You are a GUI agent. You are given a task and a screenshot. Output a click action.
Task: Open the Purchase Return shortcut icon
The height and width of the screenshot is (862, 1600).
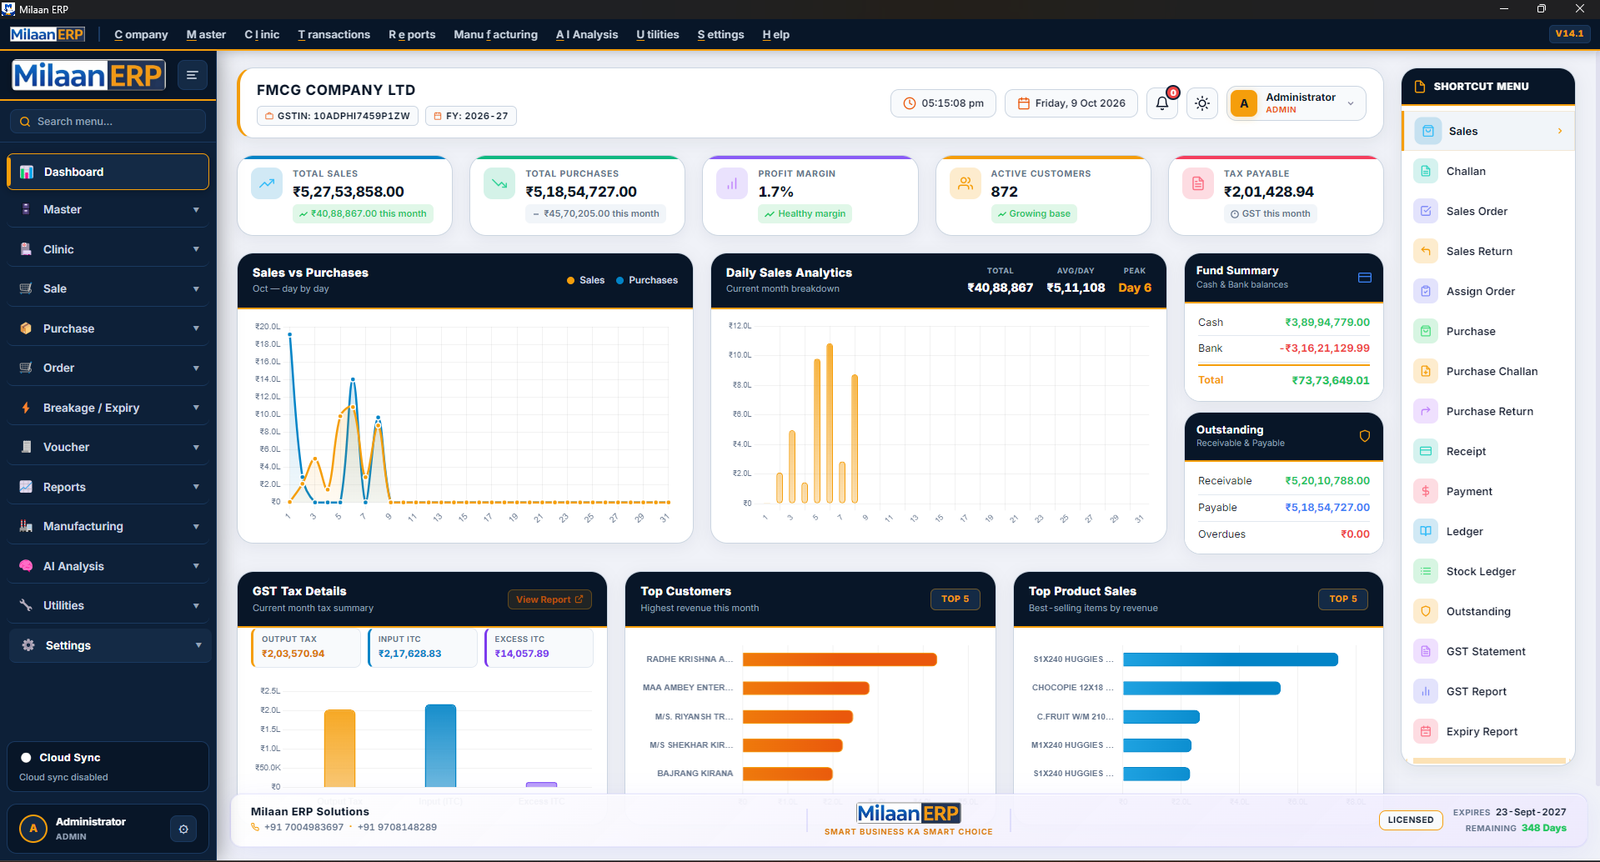(x=1426, y=411)
